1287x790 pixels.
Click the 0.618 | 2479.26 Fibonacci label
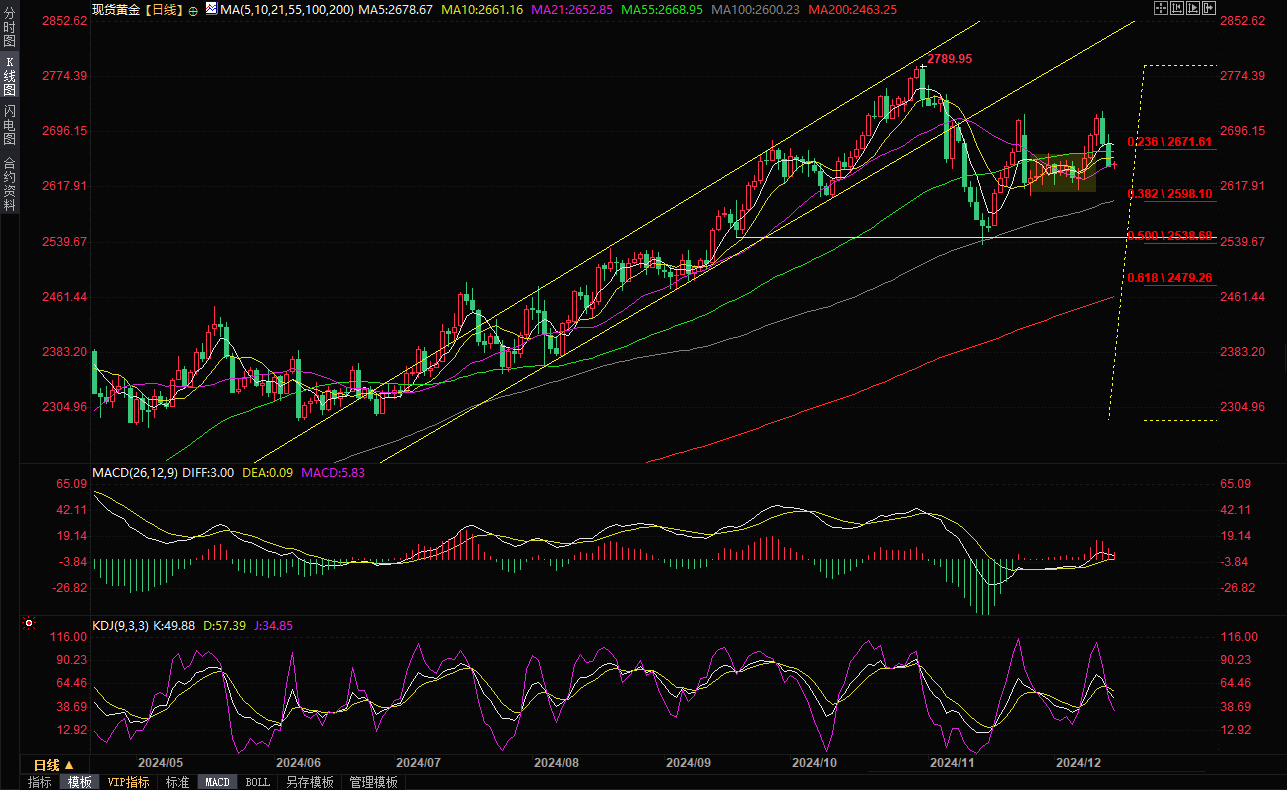click(x=1169, y=277)
